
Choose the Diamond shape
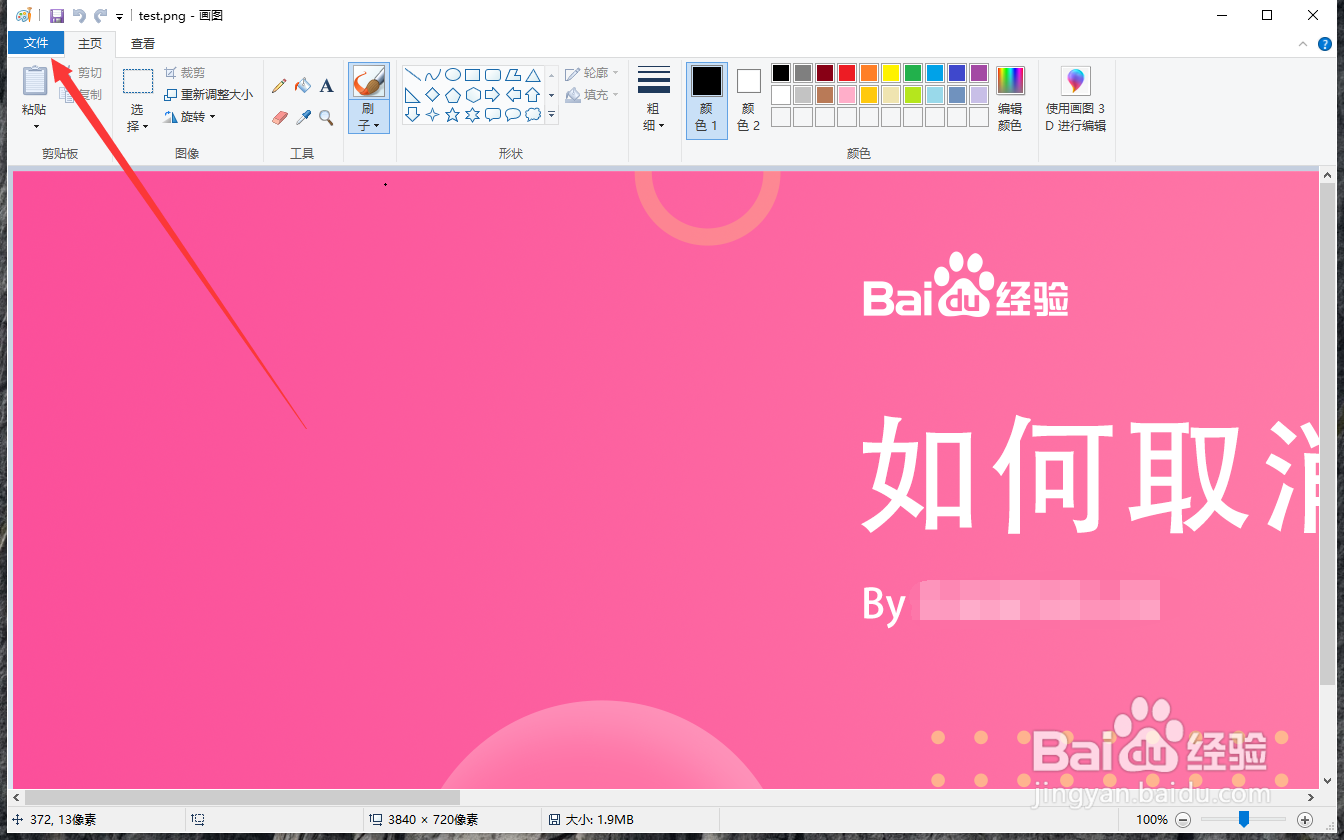point(432,95)
